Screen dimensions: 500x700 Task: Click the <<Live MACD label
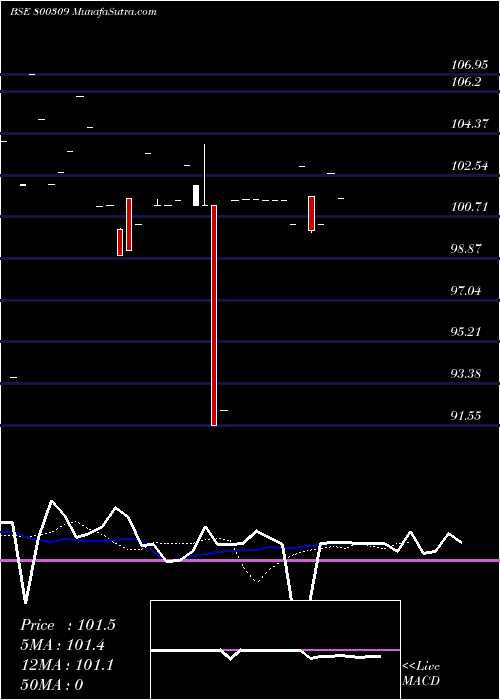click(x=421, y=673)
